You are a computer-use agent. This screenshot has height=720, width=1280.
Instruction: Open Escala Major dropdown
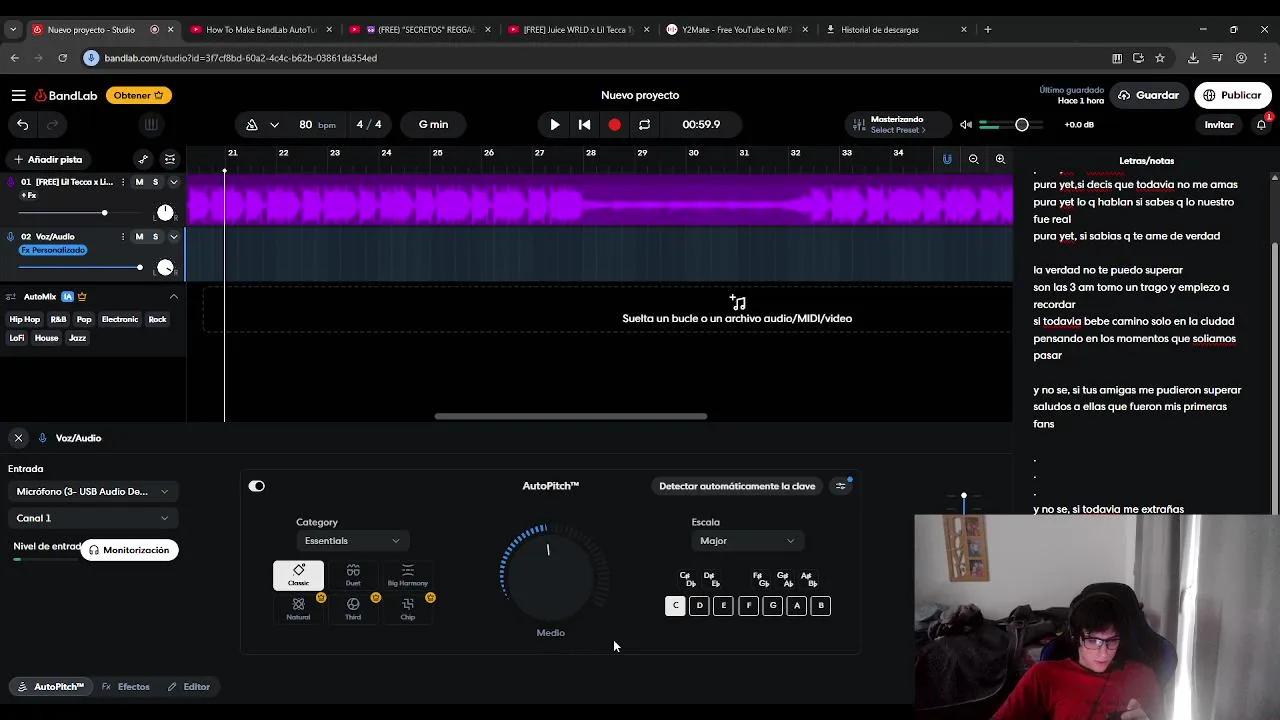click(x=747, y=541)
